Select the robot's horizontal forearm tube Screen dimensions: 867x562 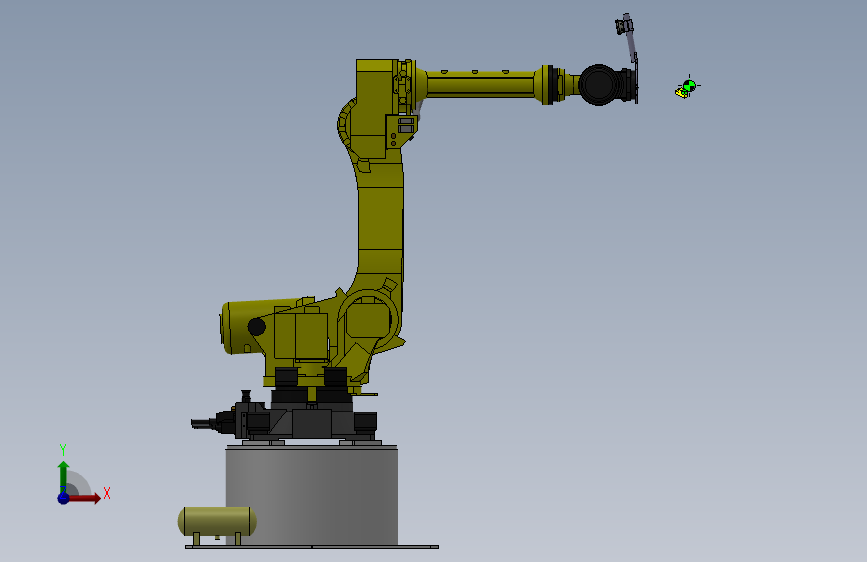(x=480, y=85)
